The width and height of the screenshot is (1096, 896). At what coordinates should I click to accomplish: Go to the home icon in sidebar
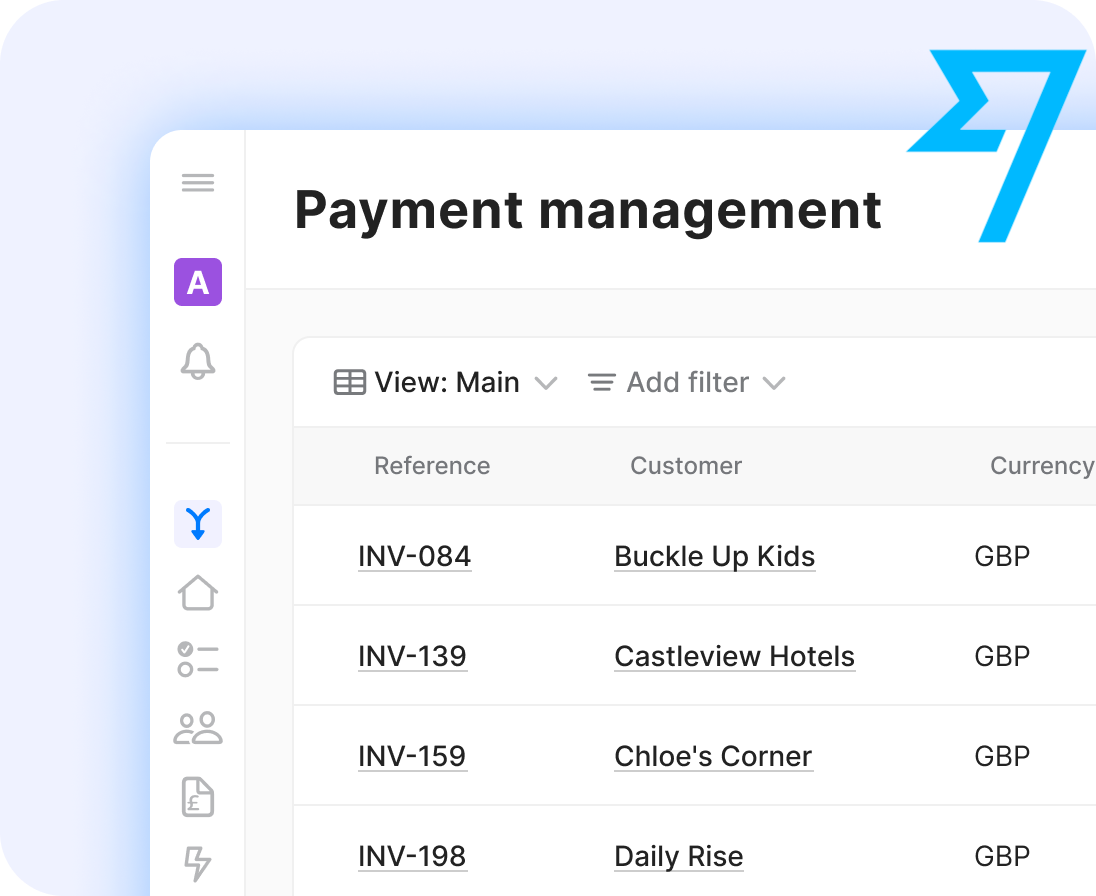(198, 593)
